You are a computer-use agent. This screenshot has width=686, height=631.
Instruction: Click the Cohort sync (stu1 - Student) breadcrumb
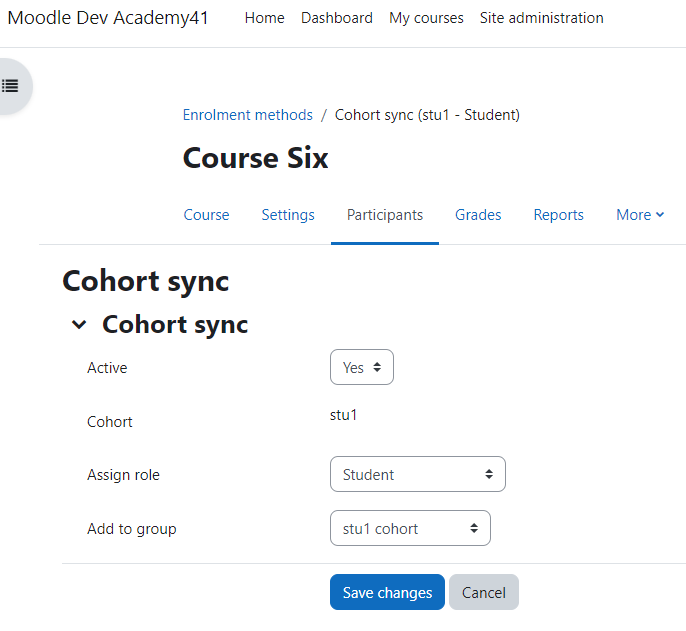(427, 115)
